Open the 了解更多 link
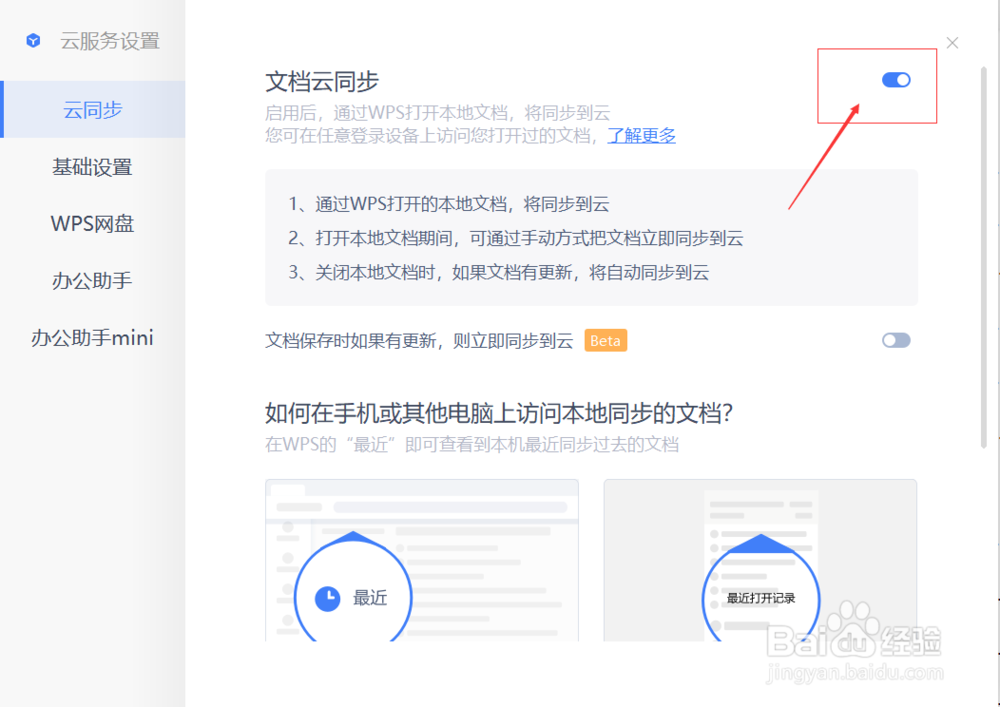The height and width of the screenshot is (707, 1000). (x=641, y=135)
